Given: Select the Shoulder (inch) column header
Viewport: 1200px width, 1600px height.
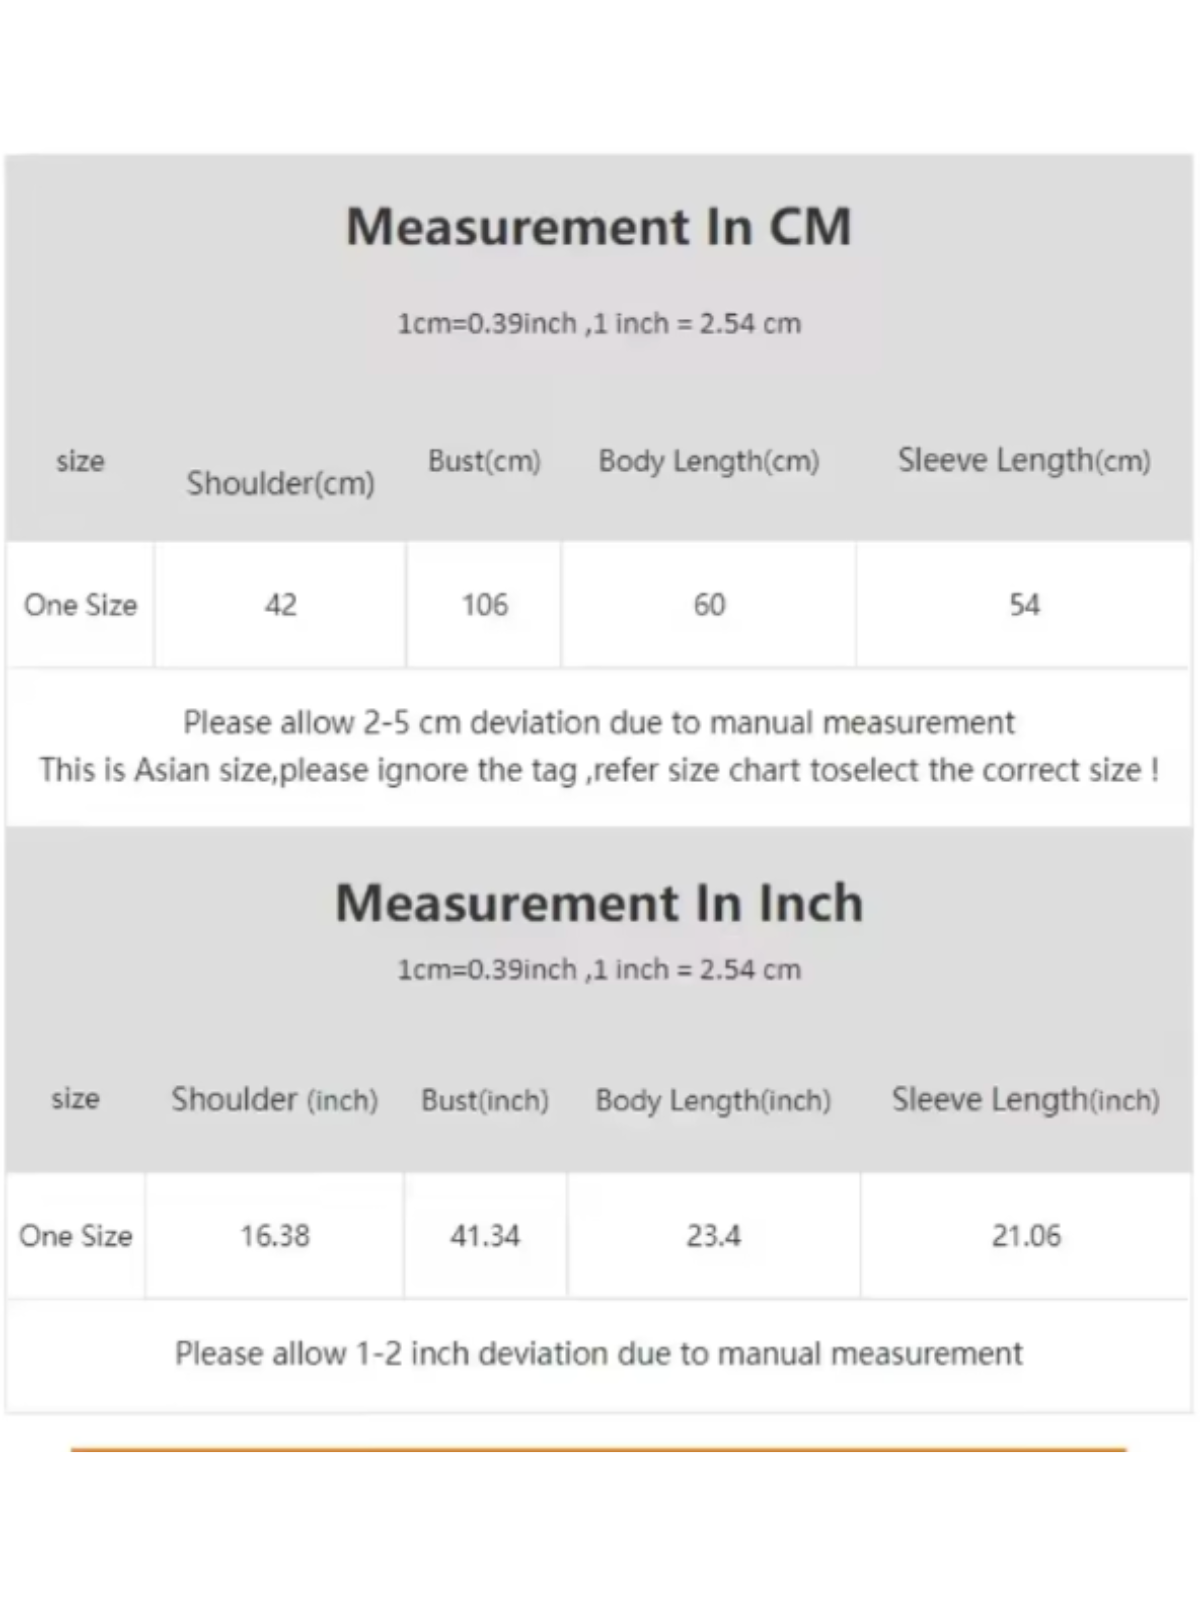Looking at the screenshot, I should [274, 1100].
